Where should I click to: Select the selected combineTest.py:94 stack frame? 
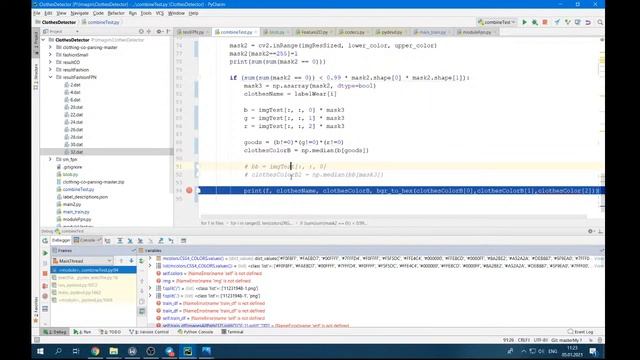click(x=93, y=270)
